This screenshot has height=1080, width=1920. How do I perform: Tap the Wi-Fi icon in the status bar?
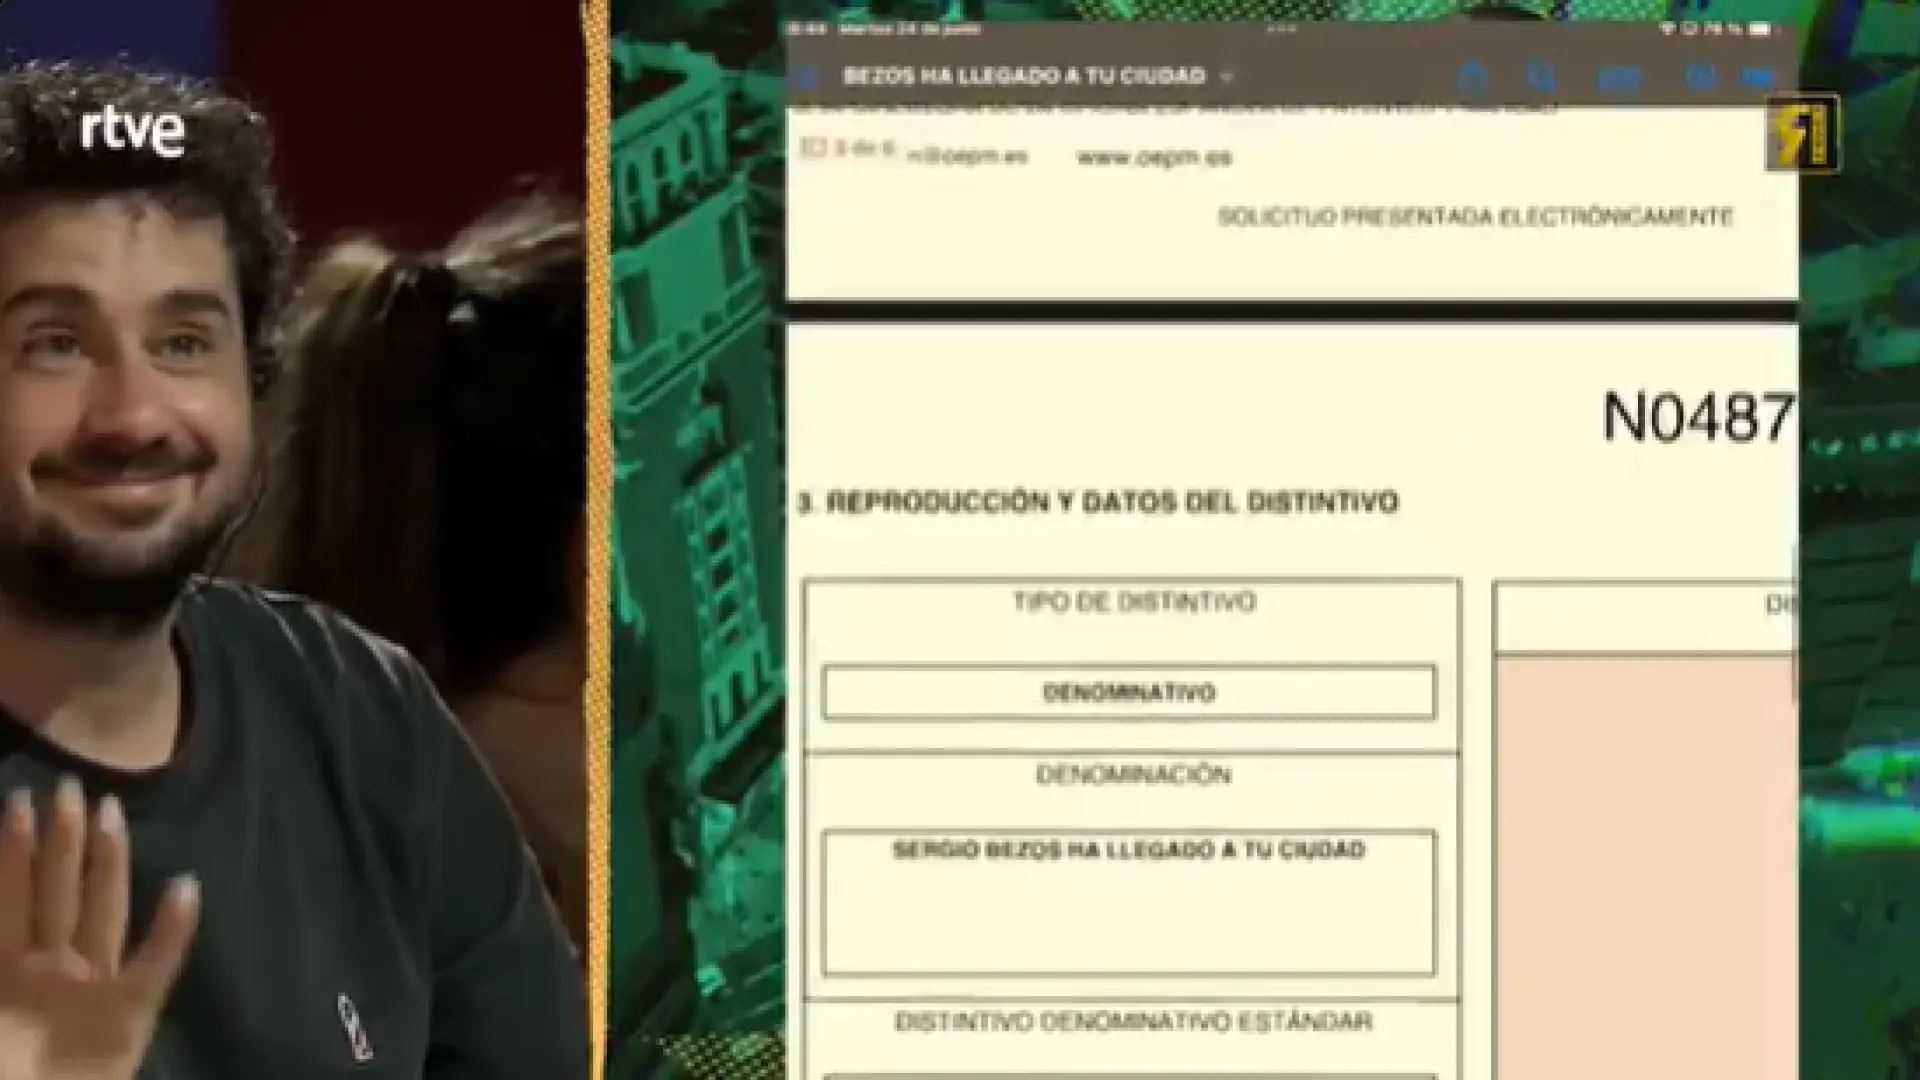point(1668,27)
